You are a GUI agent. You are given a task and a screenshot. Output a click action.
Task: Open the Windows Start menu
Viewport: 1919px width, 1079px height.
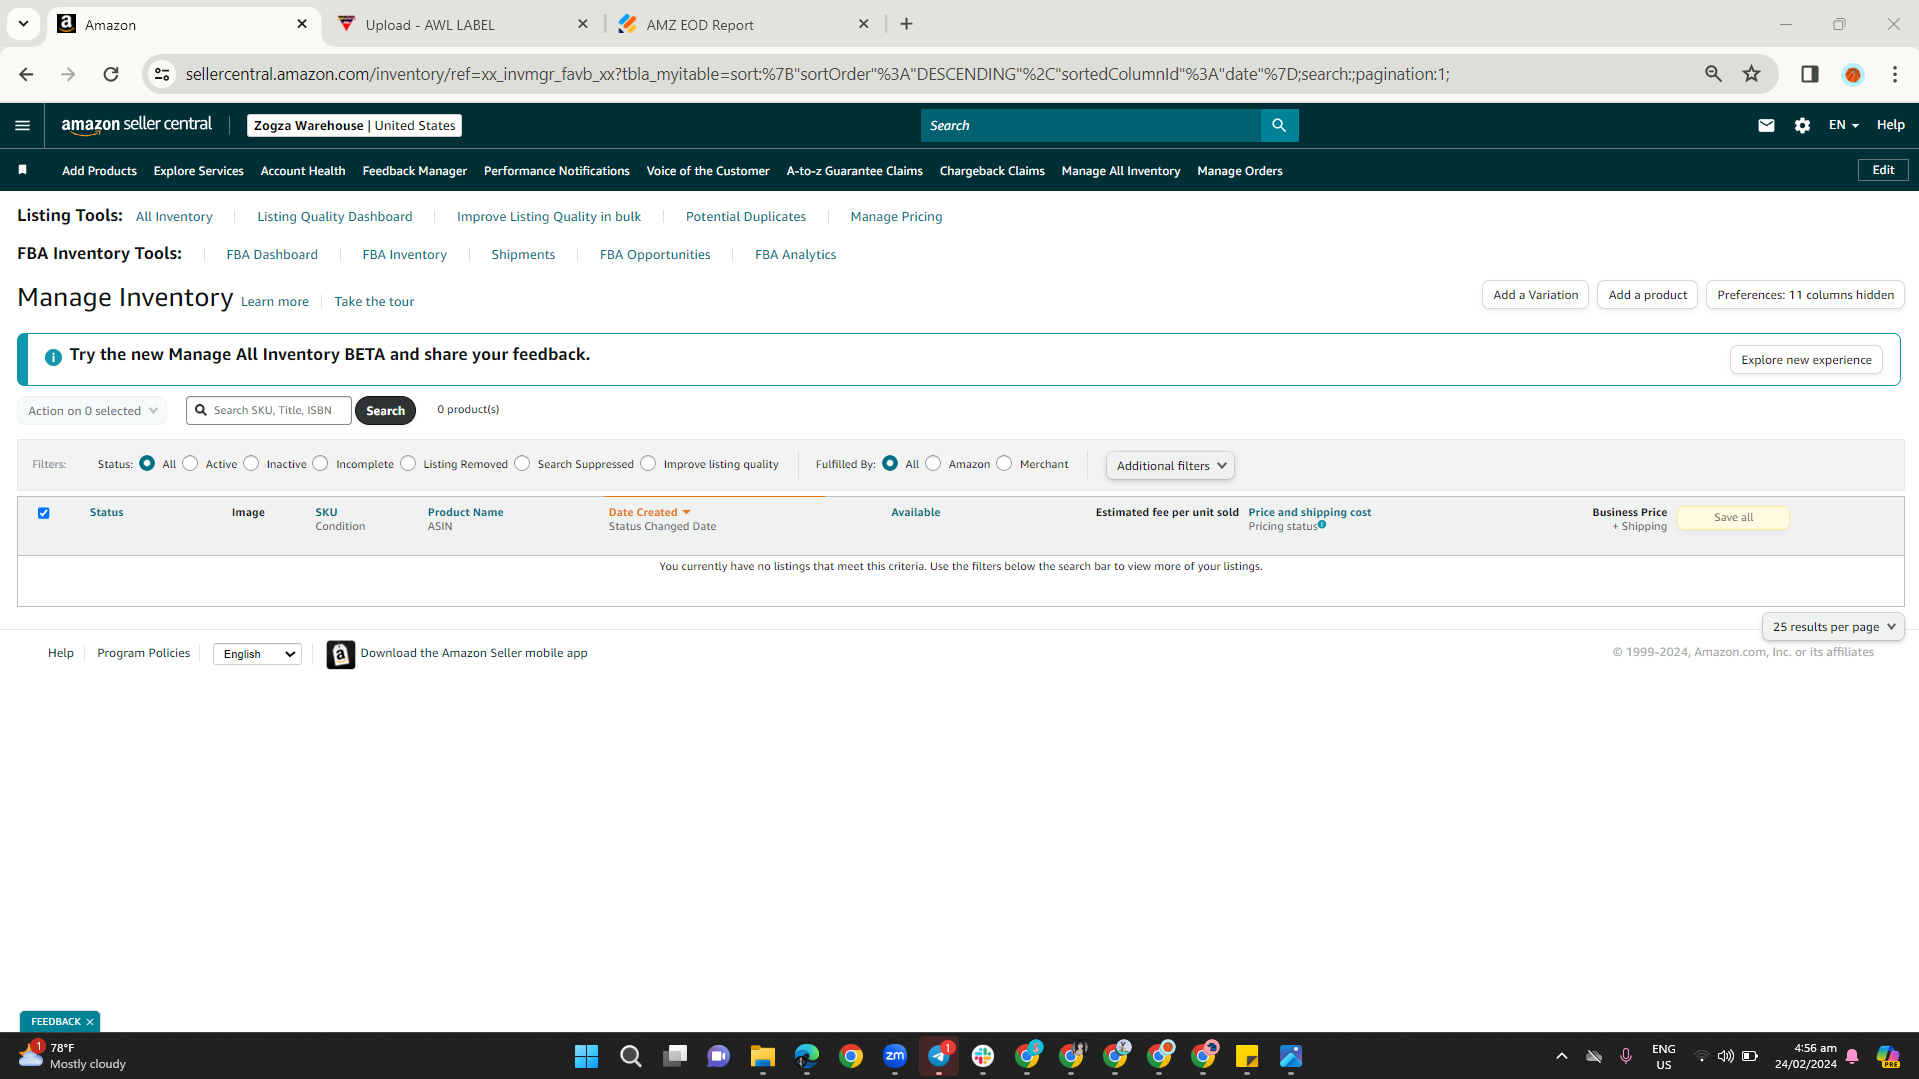(x=586, y=1056)
